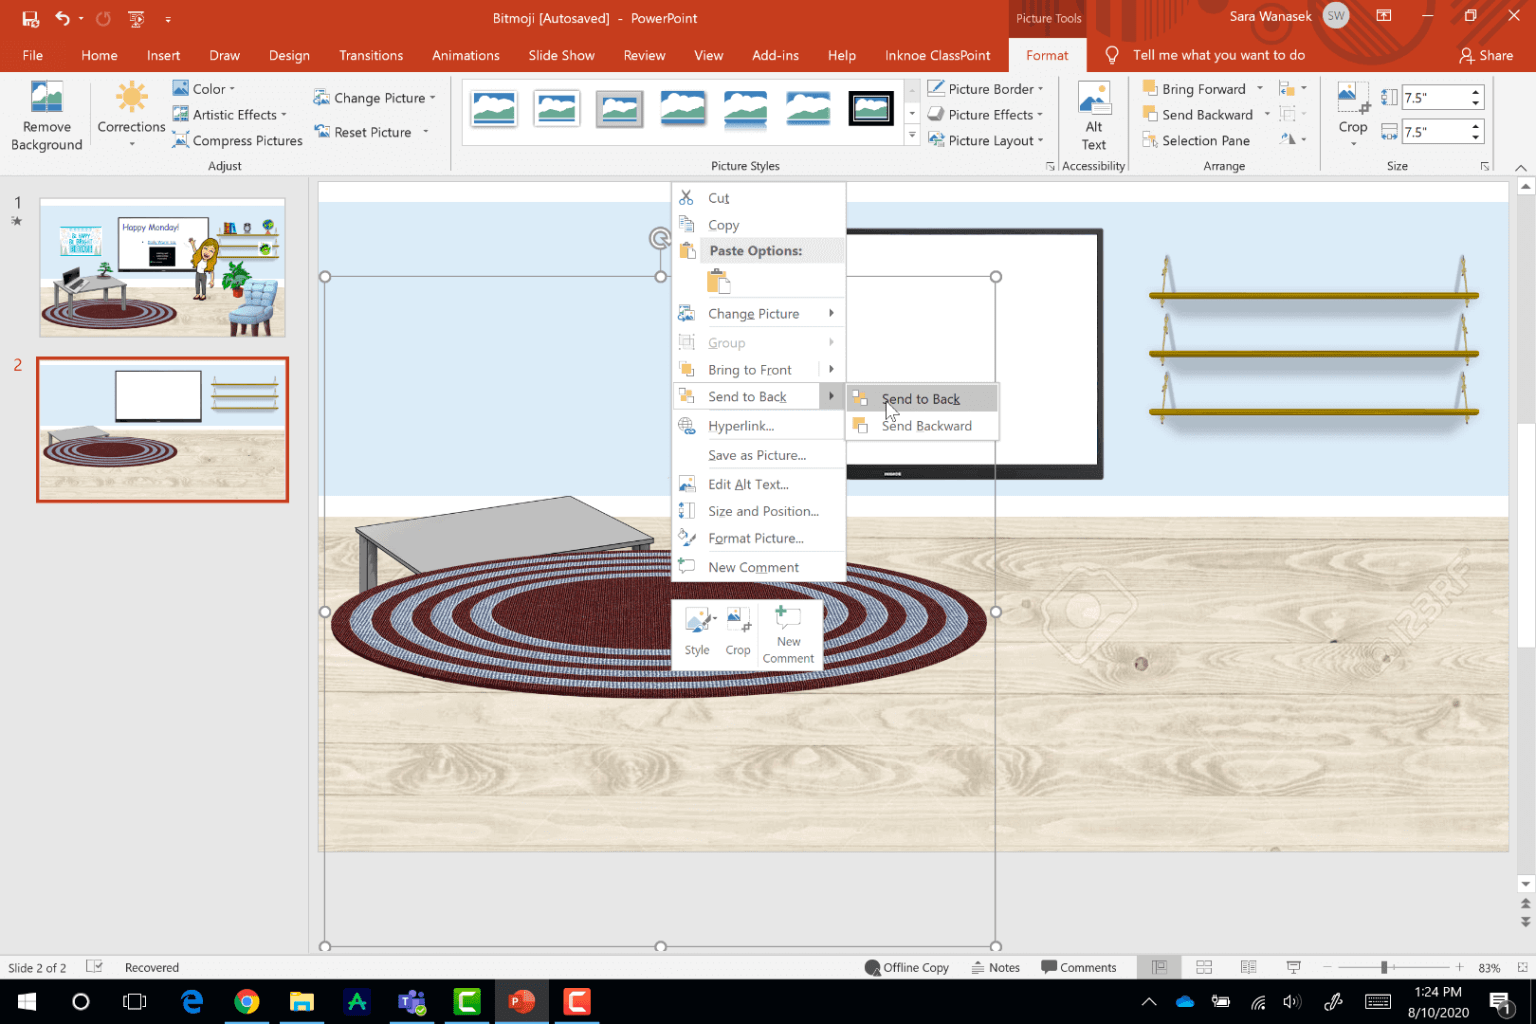The height and width of the screenshot is (1024, 1536).
Task: Select the Crop tool in the ribbon
Action: coord(1352,110)
